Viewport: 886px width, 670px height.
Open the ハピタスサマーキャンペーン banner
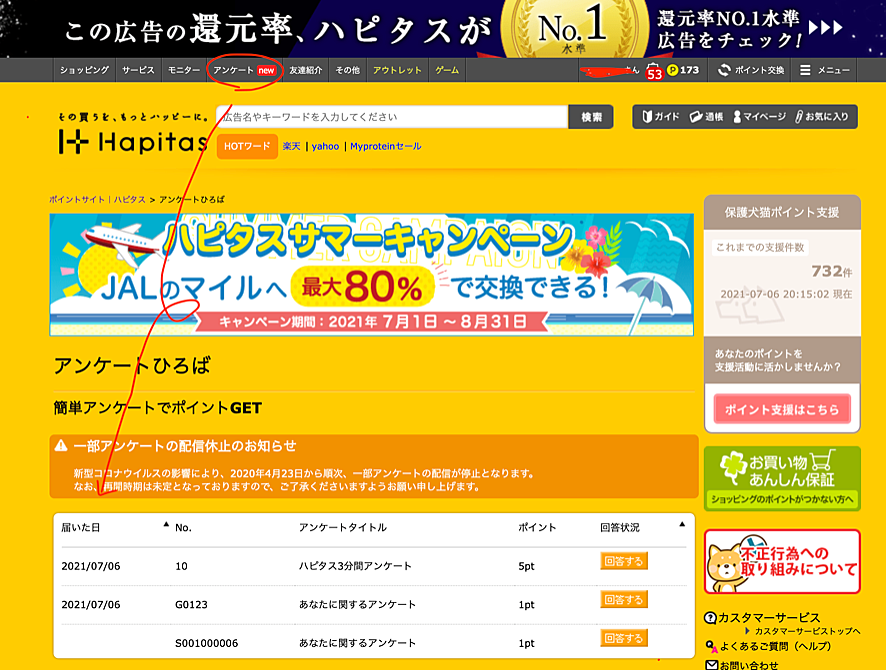372,275
